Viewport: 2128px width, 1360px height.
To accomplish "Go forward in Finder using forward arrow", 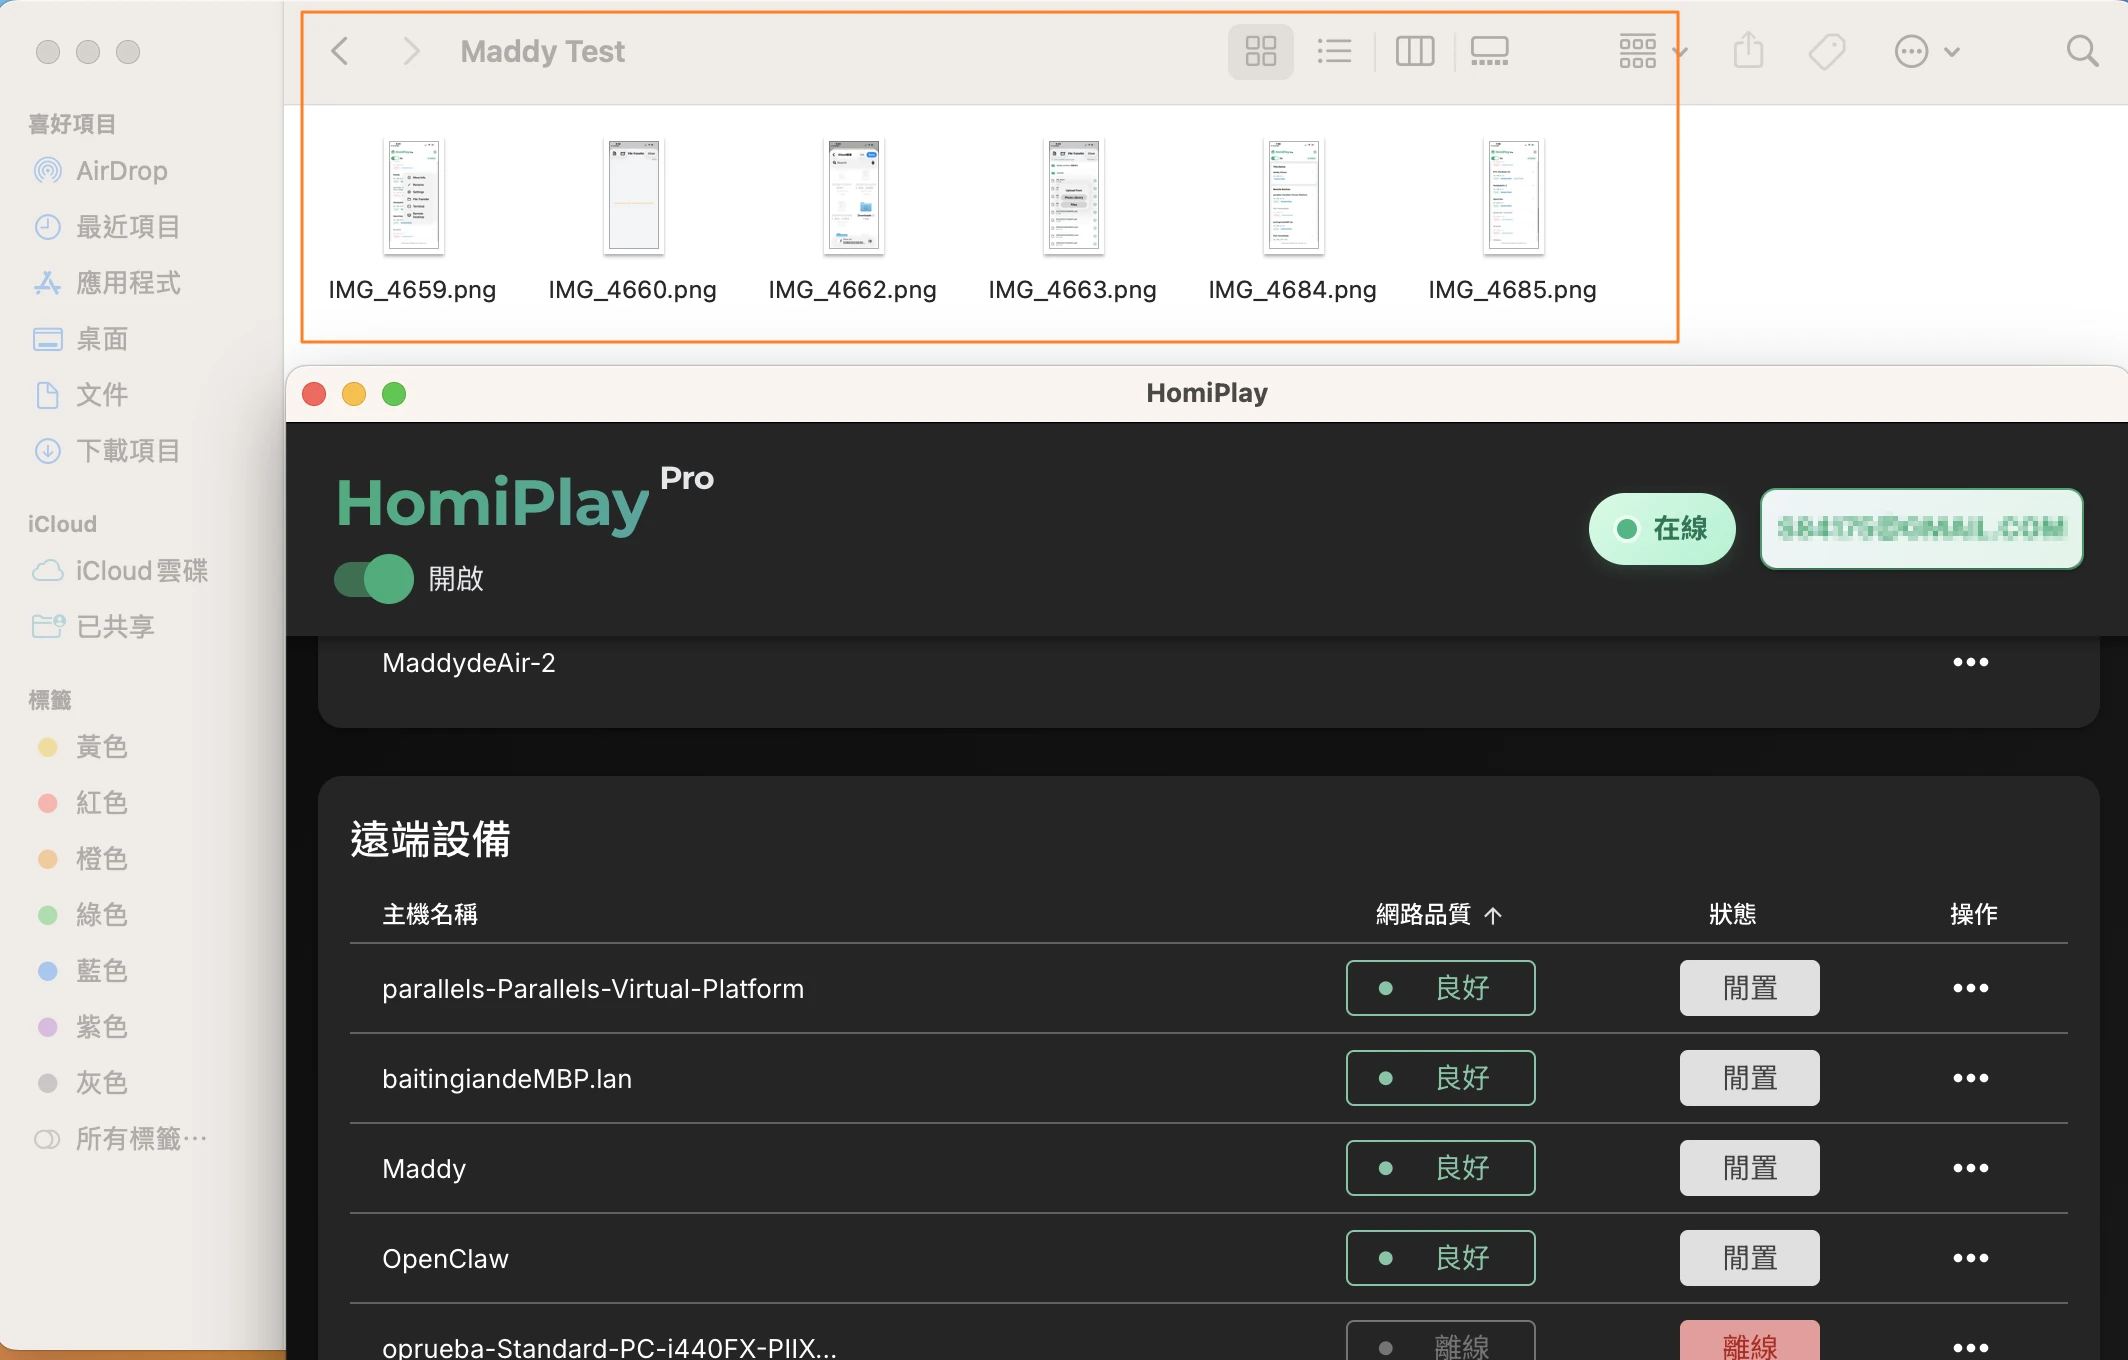I will point(410,51).
